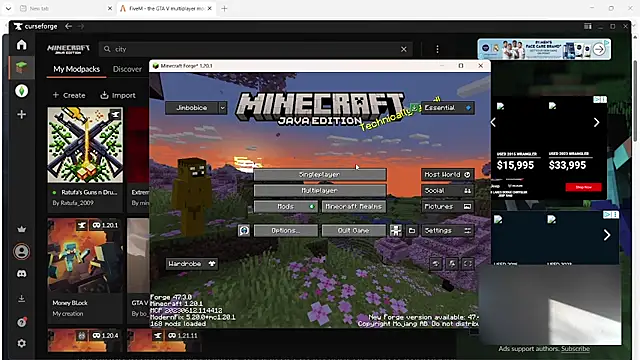Close the FiveM browser tab
Screen dimensions: 640x360
coord(209,8)
